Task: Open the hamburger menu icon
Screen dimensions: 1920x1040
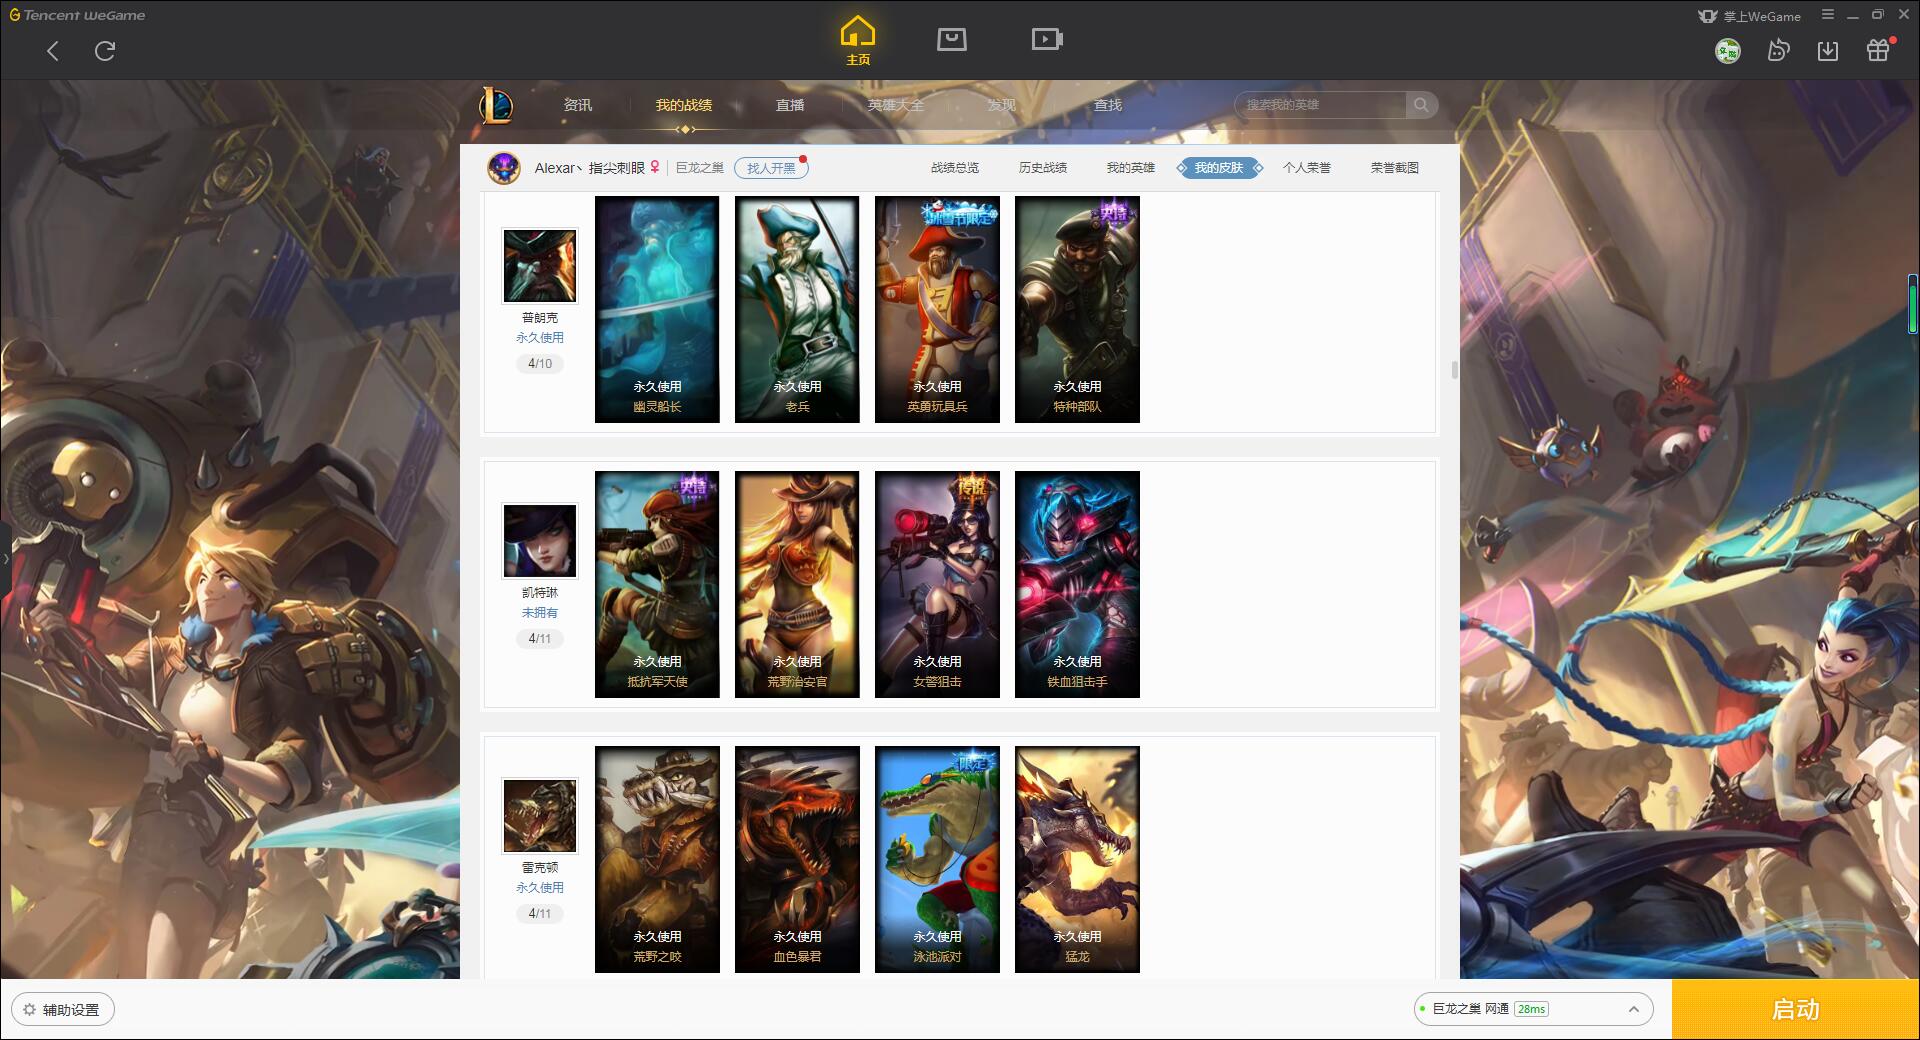Action: click(1828, 15)
